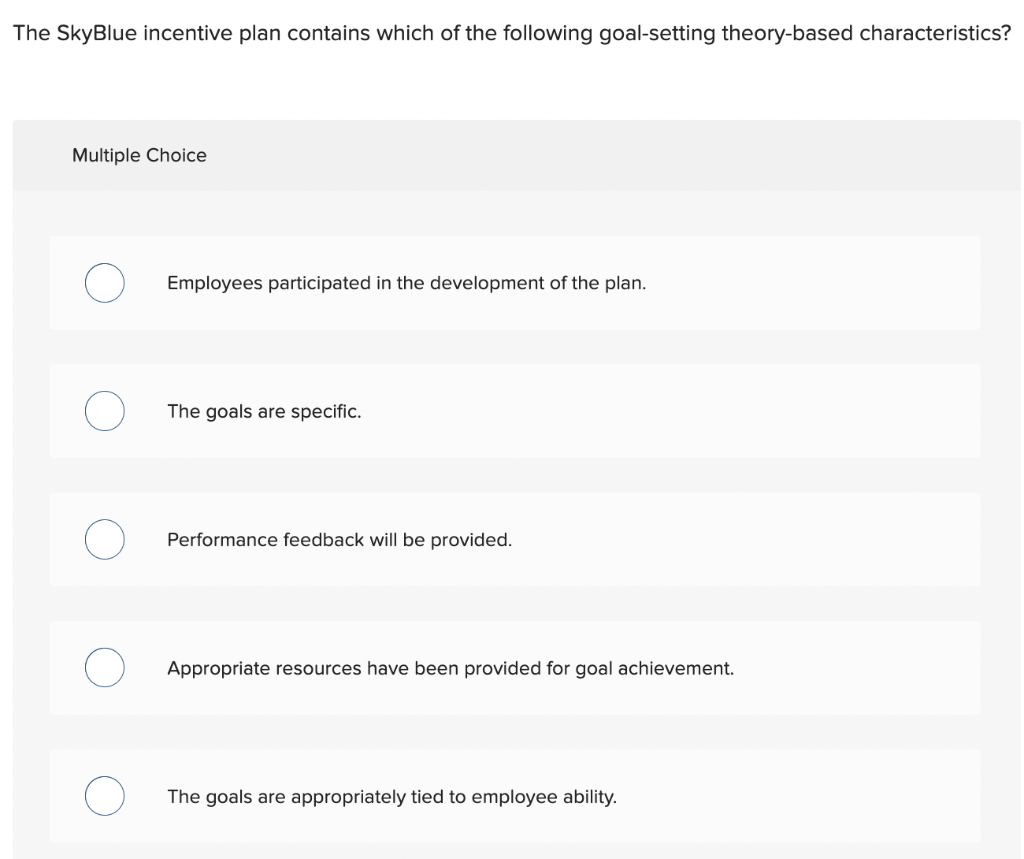Viewport: 1024px width, 859px height.
Task: Click the first answer option row
Action: pos(515,283)
